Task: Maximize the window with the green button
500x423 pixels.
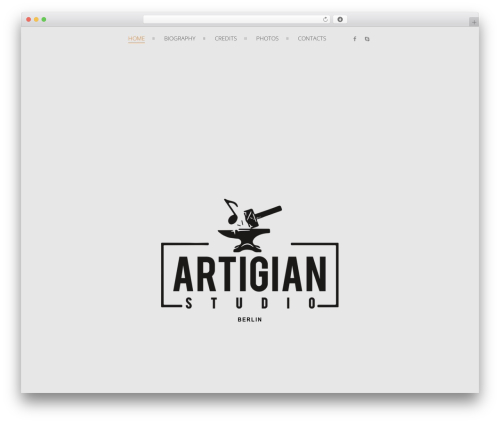Action: 44,19
